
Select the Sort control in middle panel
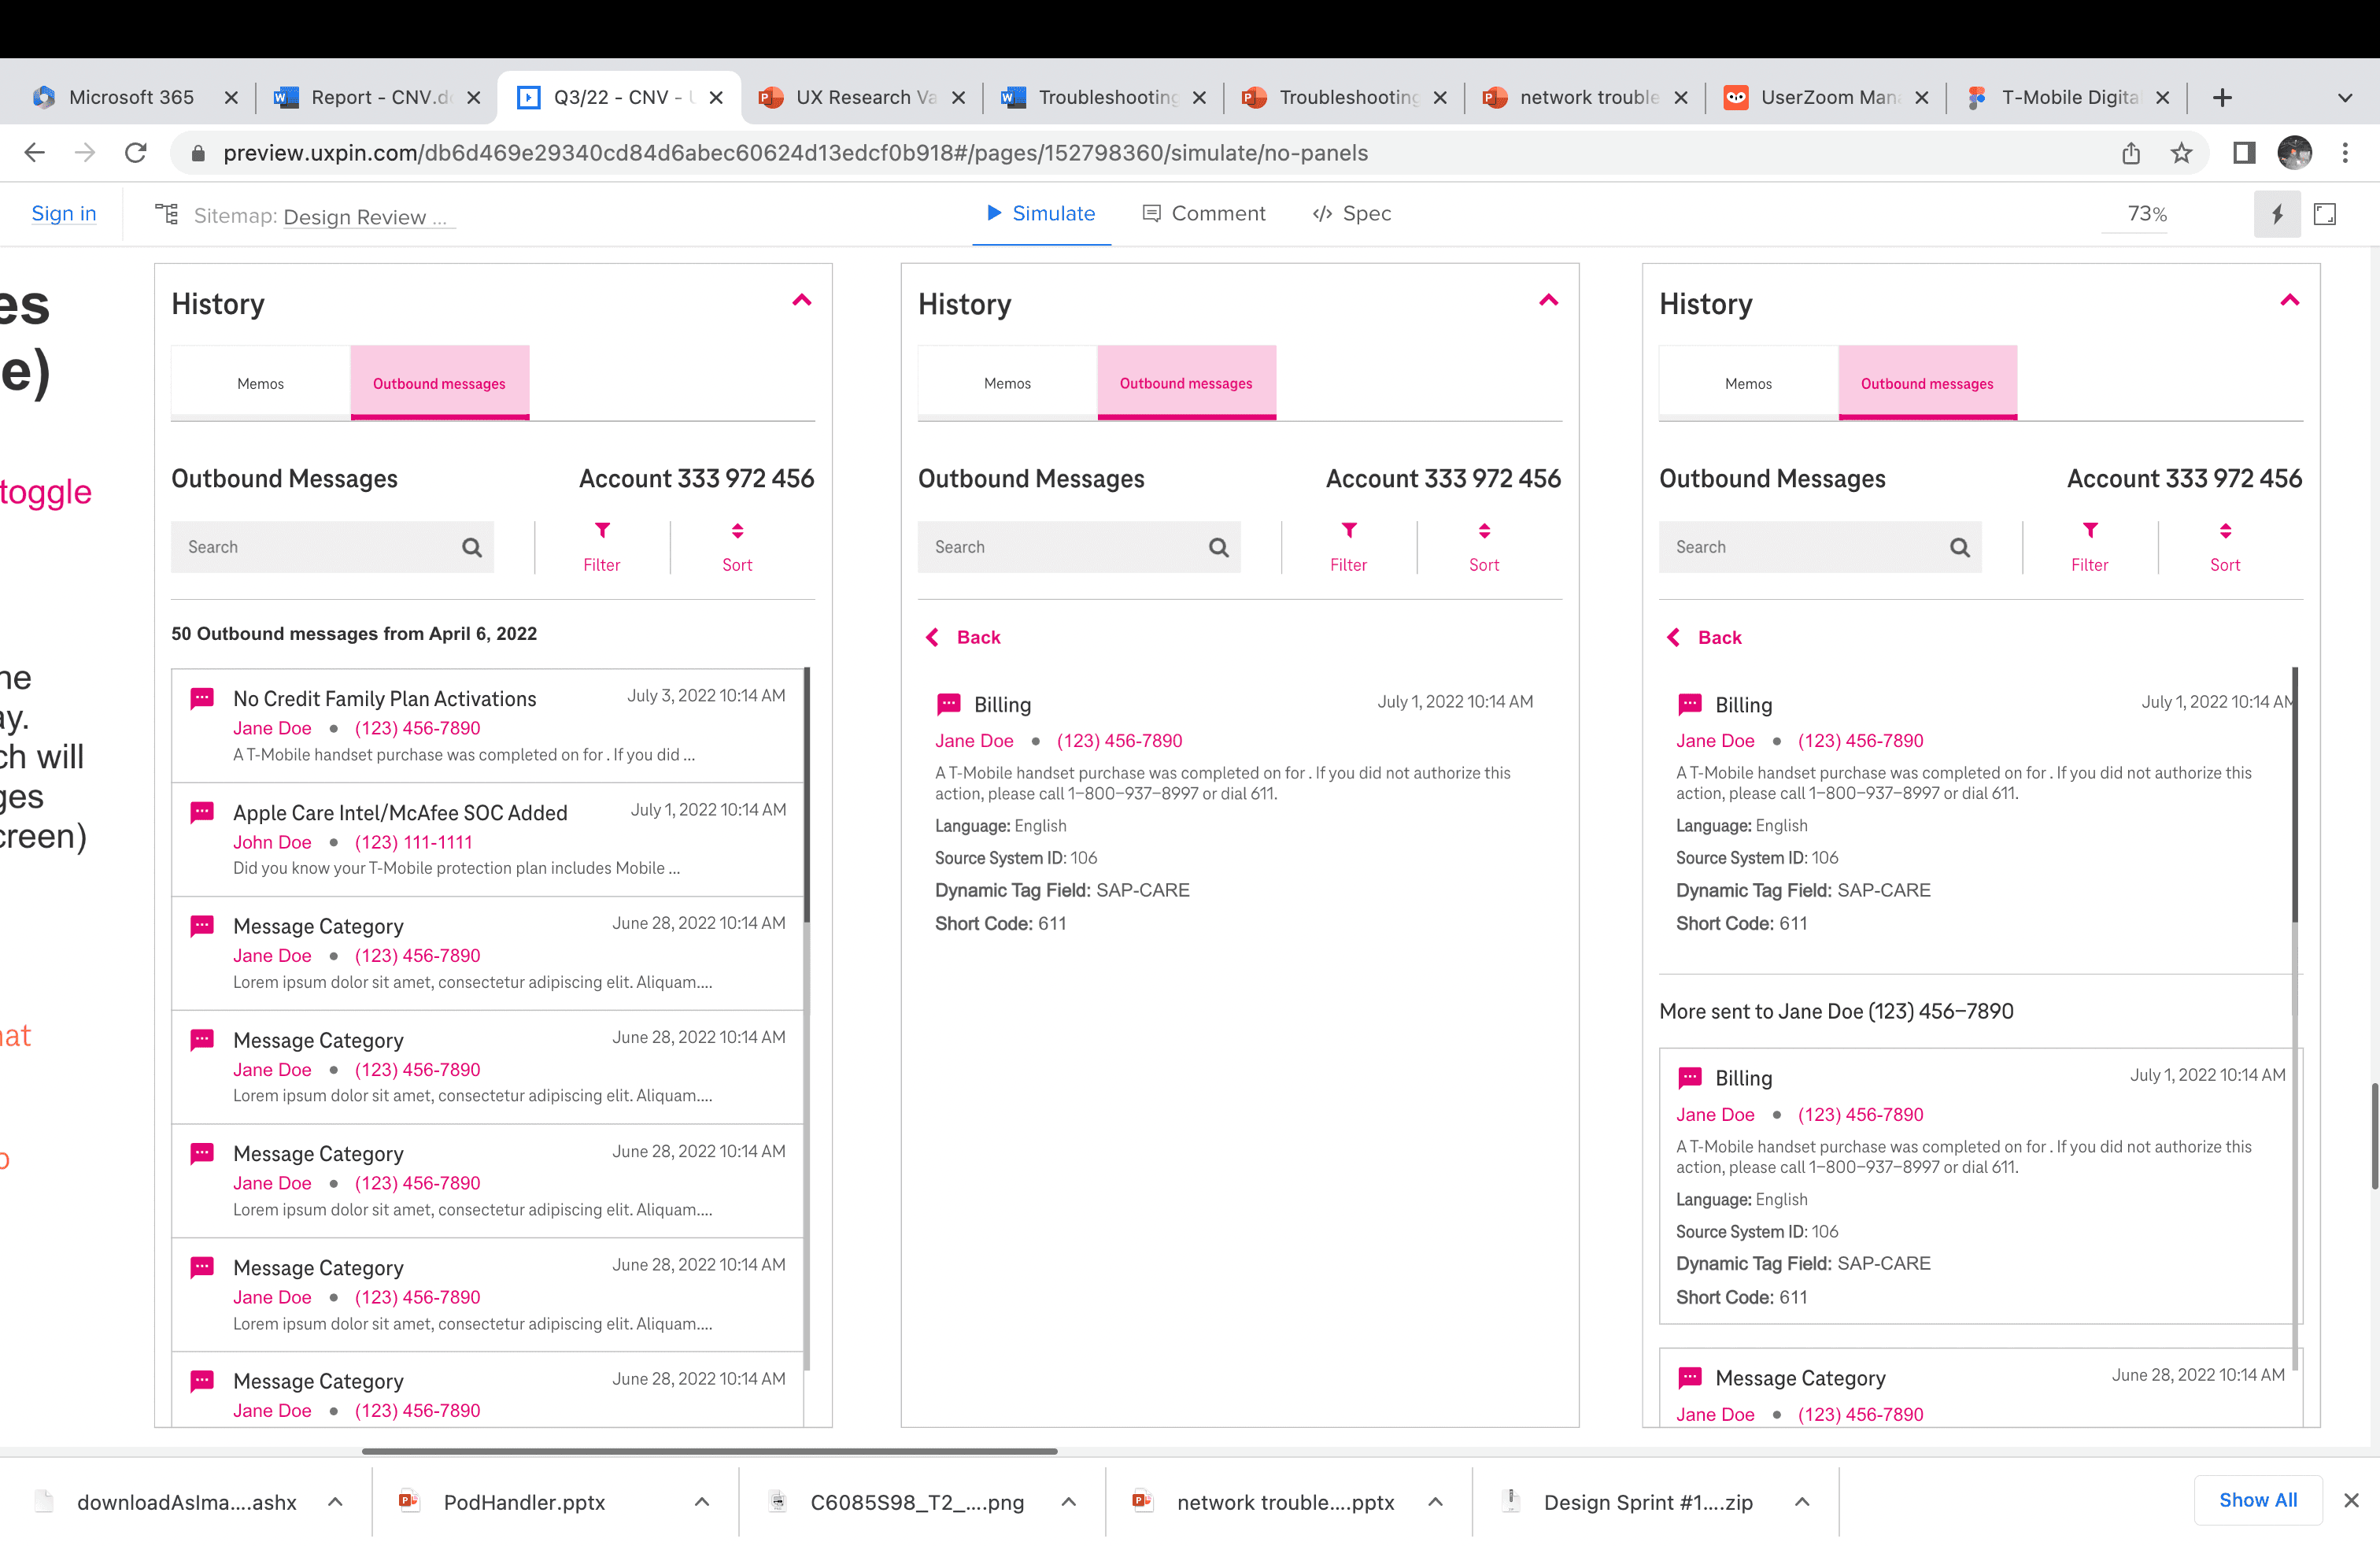(x=1484, y=531)
